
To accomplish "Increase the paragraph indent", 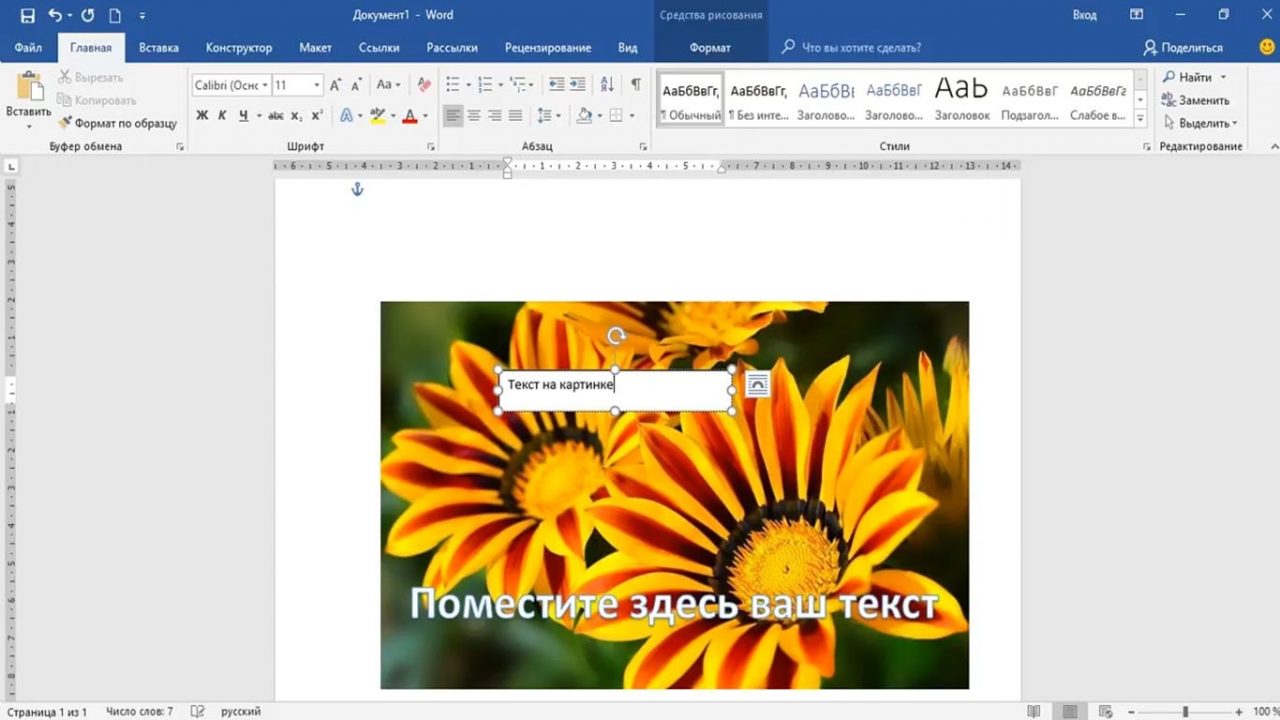I will (579, 85).
